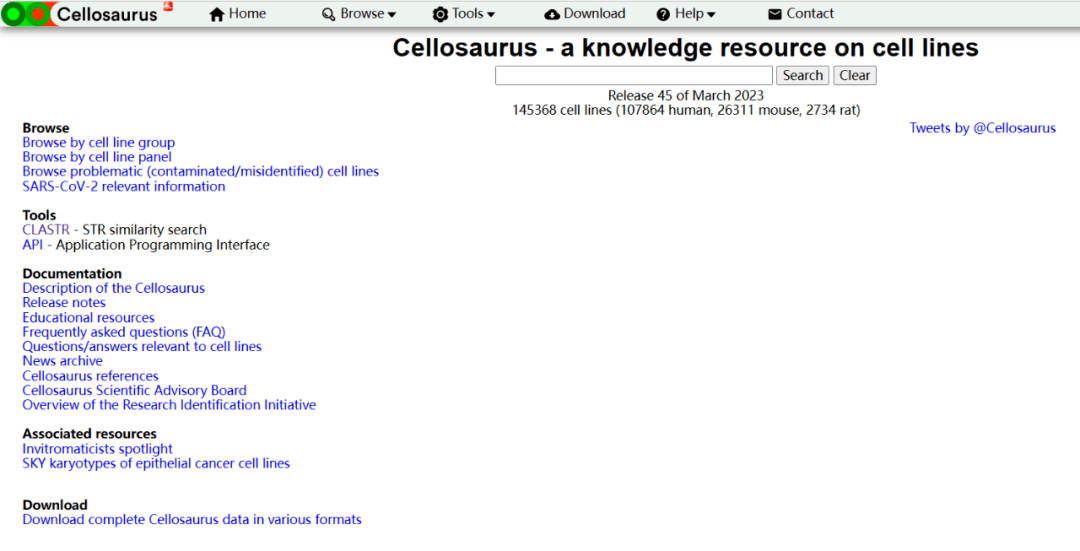
Task: Open Research Identification Initiative overview link
Action: point(169,405)
